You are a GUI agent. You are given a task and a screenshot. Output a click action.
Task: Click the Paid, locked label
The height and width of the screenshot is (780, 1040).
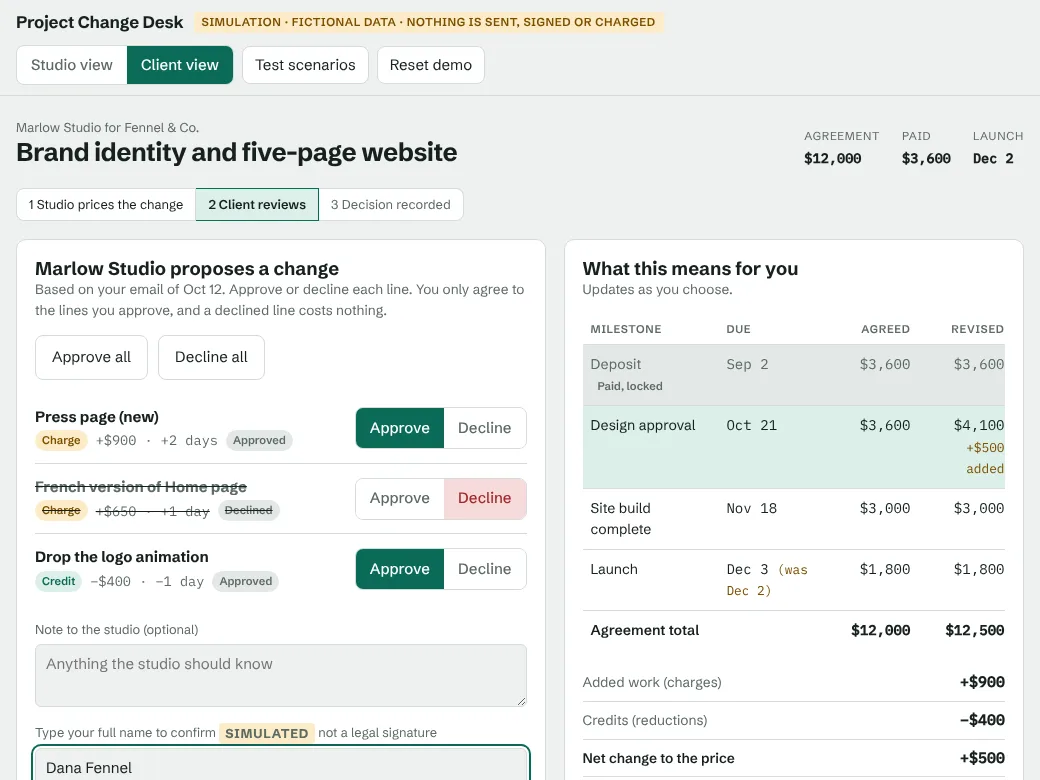click(x=630, y=386)
